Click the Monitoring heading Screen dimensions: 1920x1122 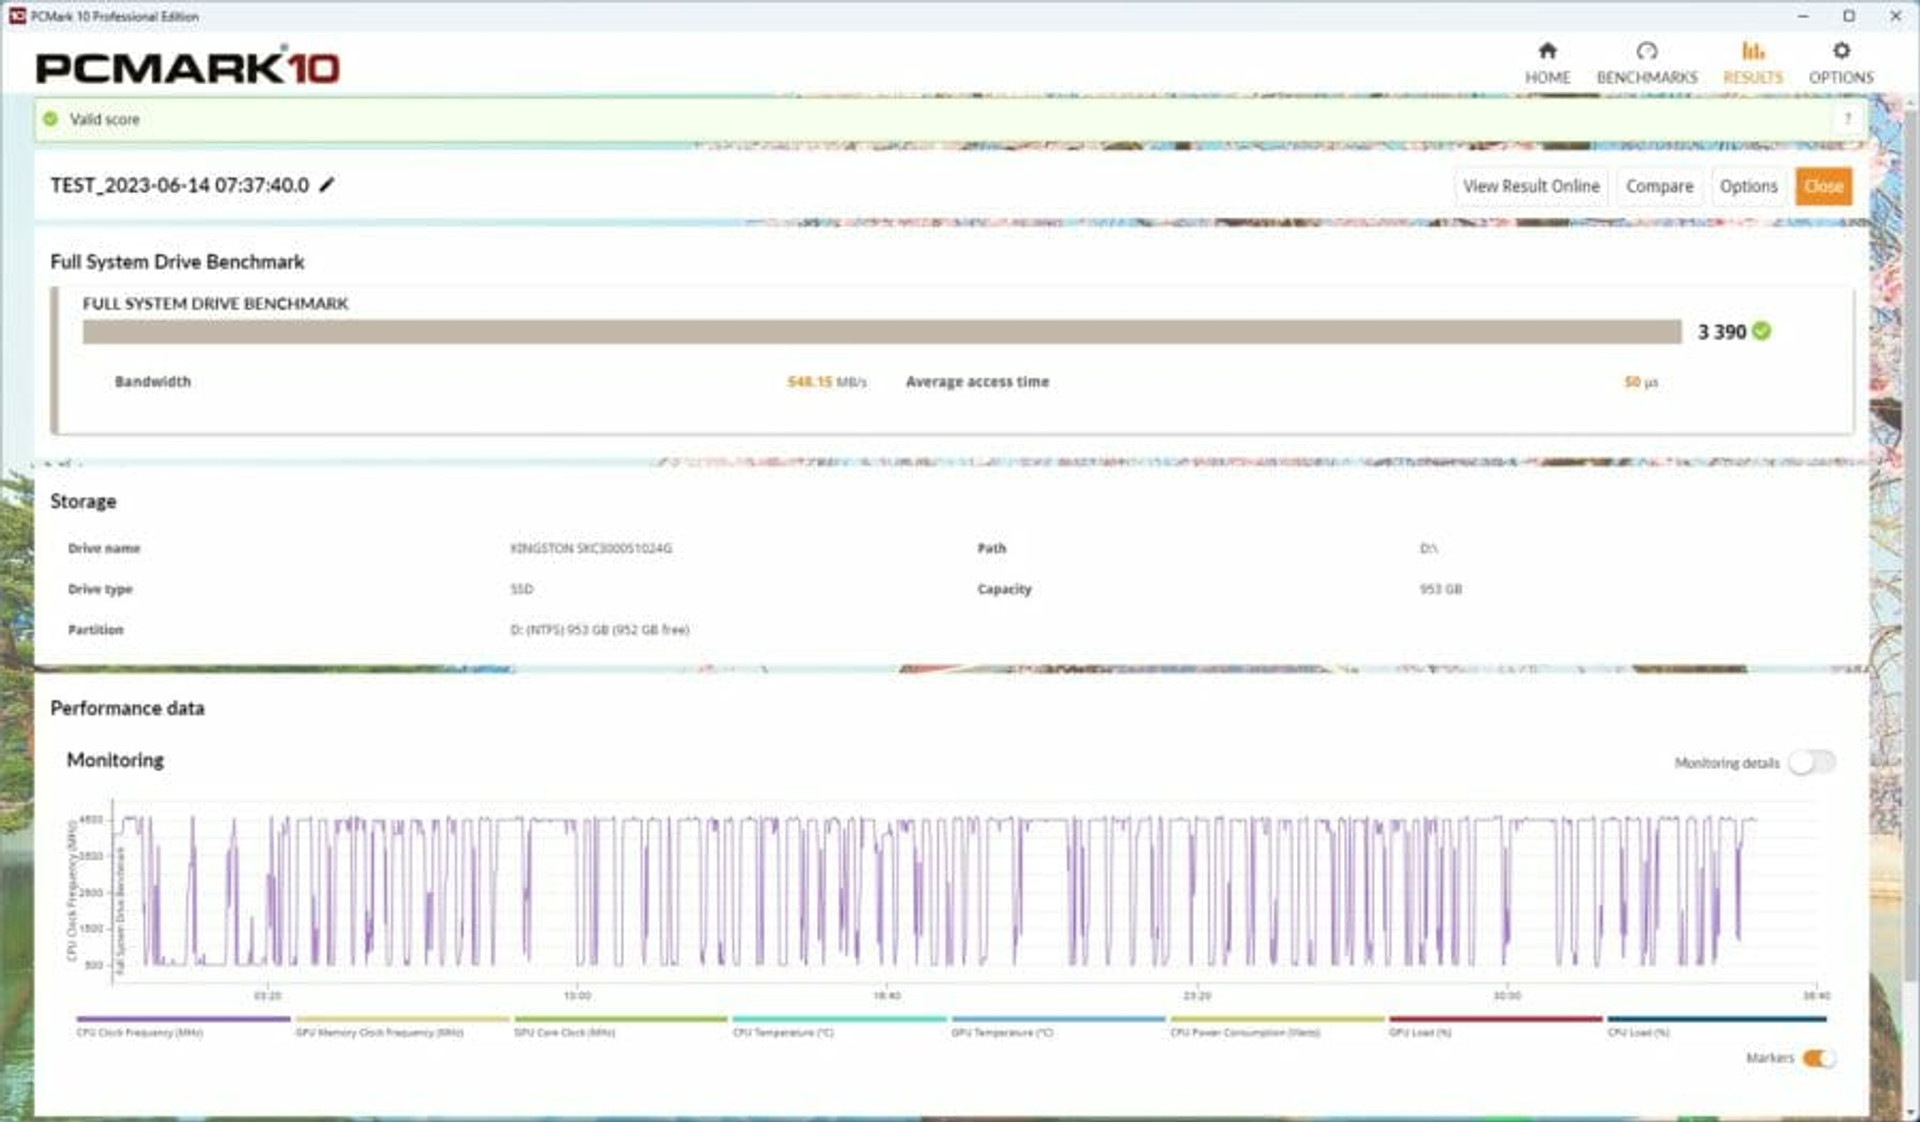point(115,760)
